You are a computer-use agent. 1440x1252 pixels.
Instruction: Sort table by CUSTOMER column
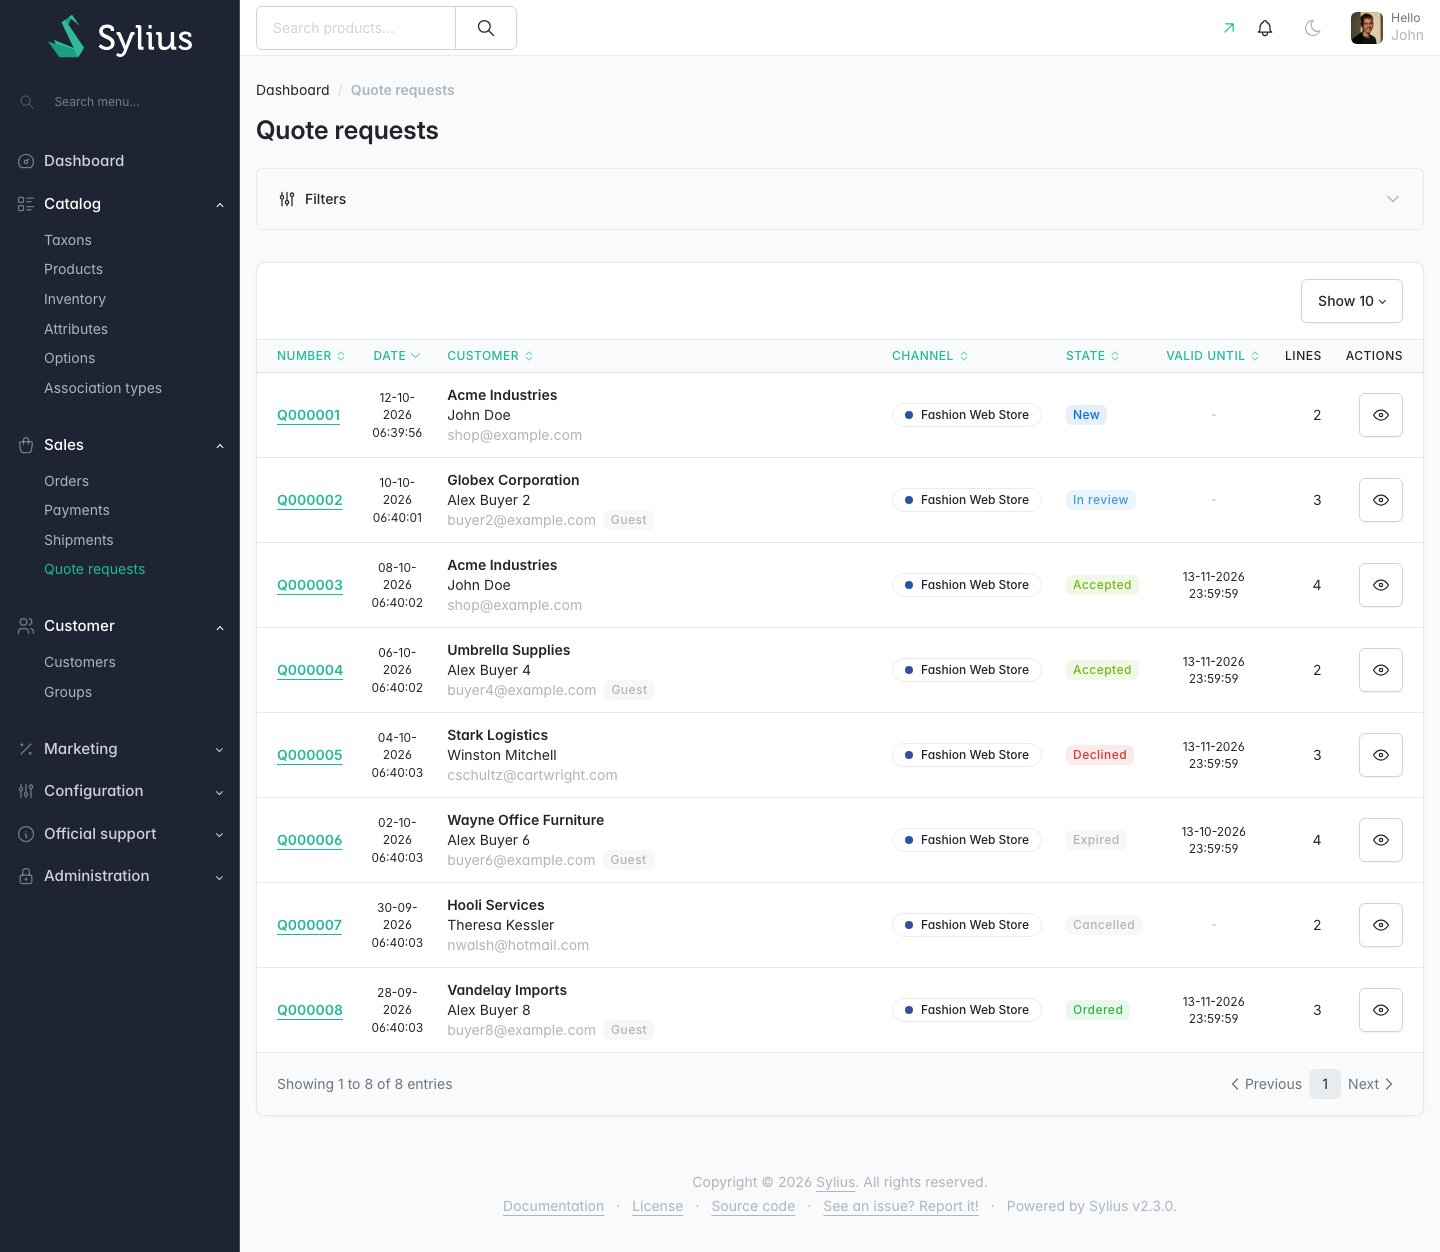pos(490,356)
